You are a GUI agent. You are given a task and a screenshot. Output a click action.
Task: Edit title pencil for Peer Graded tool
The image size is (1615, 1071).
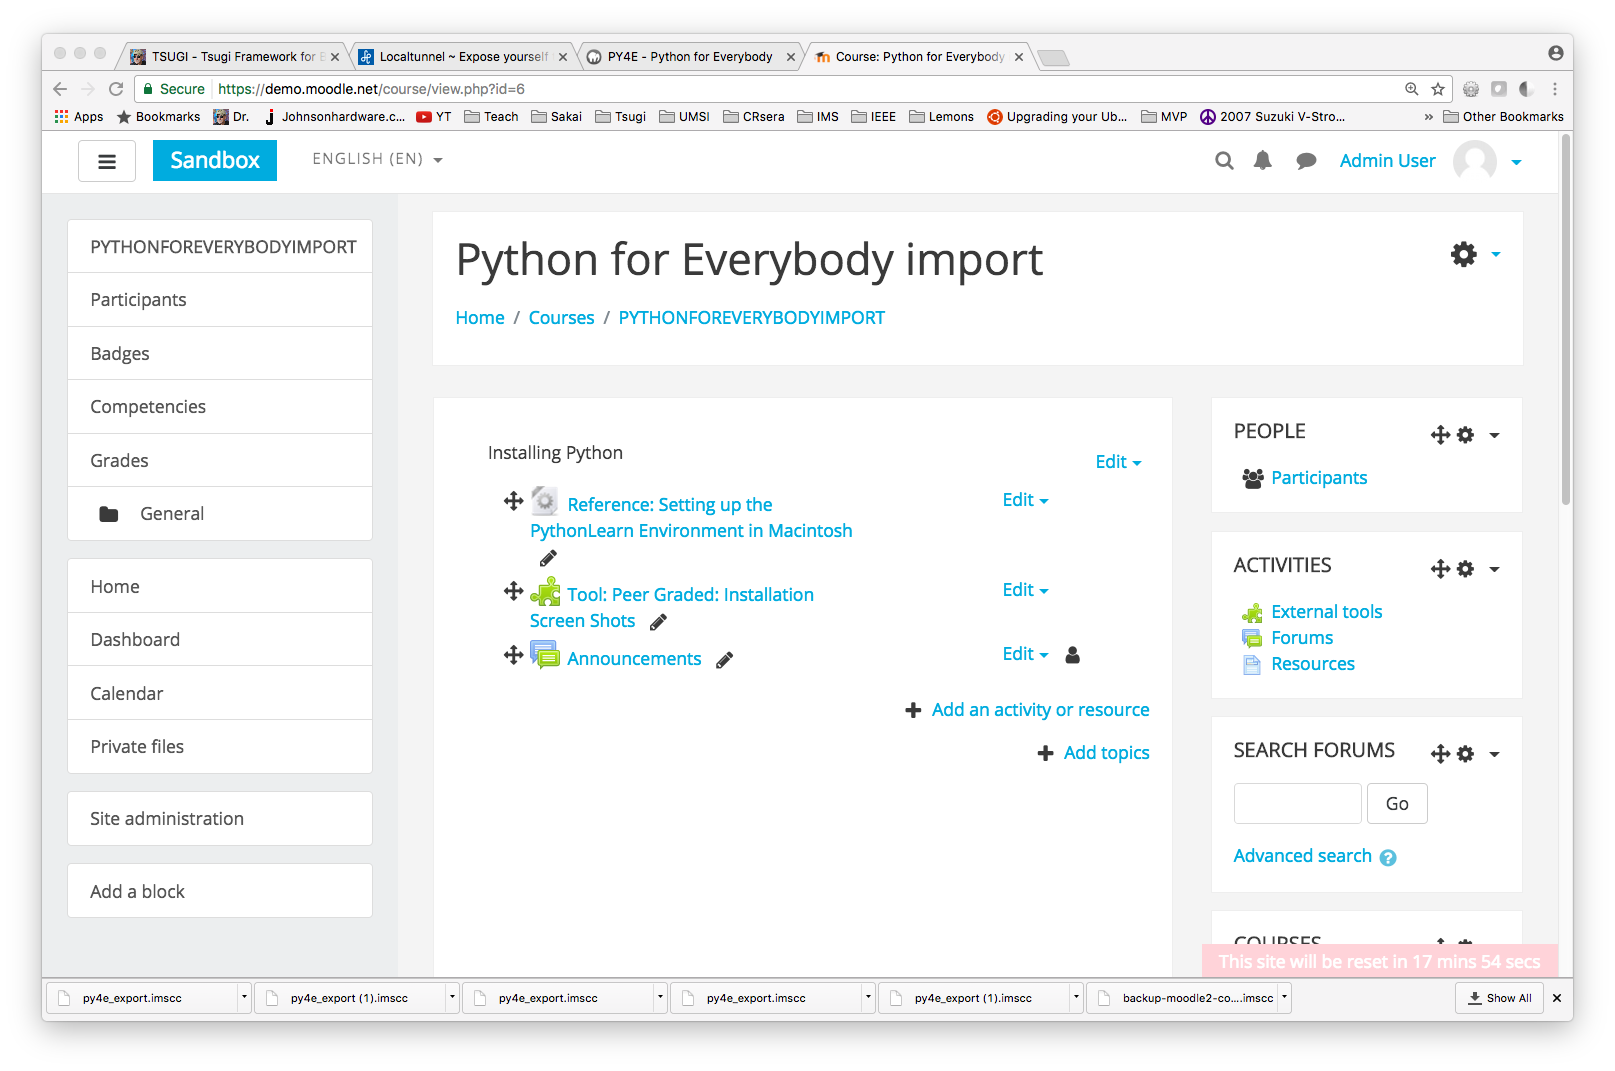[x=658, y=622]
